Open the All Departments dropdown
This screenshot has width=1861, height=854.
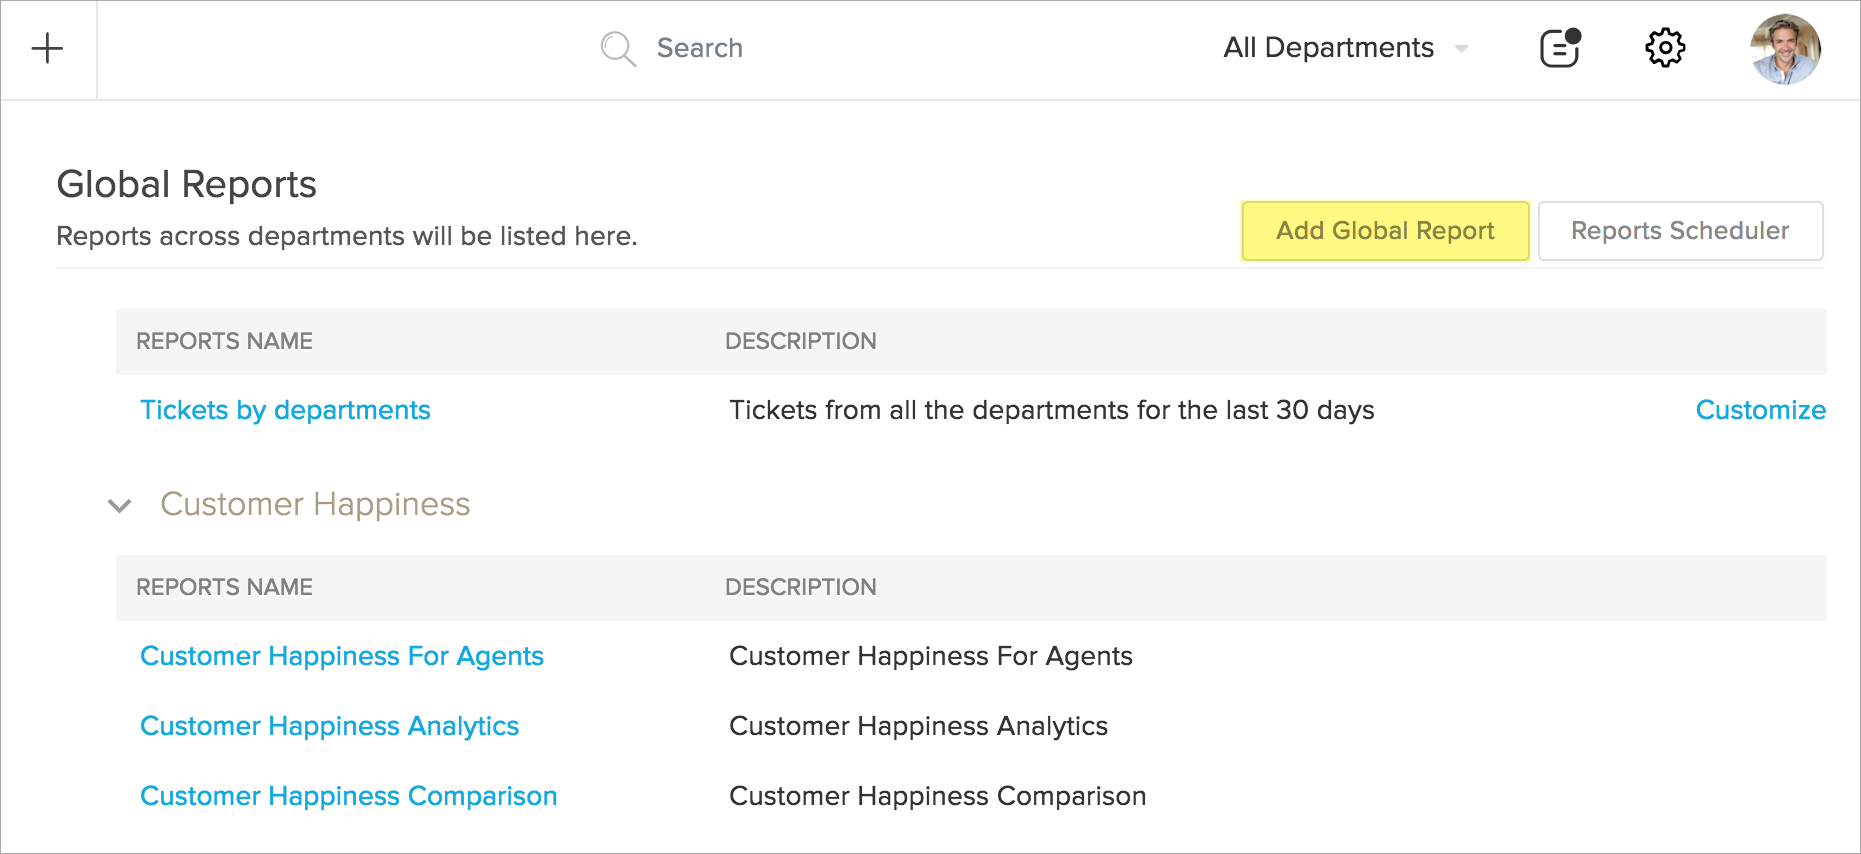(1328, 48)
